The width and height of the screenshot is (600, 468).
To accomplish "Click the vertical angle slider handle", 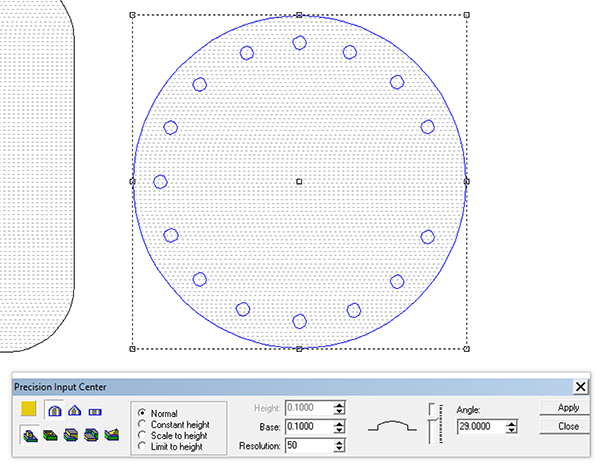I will (432, 419).
